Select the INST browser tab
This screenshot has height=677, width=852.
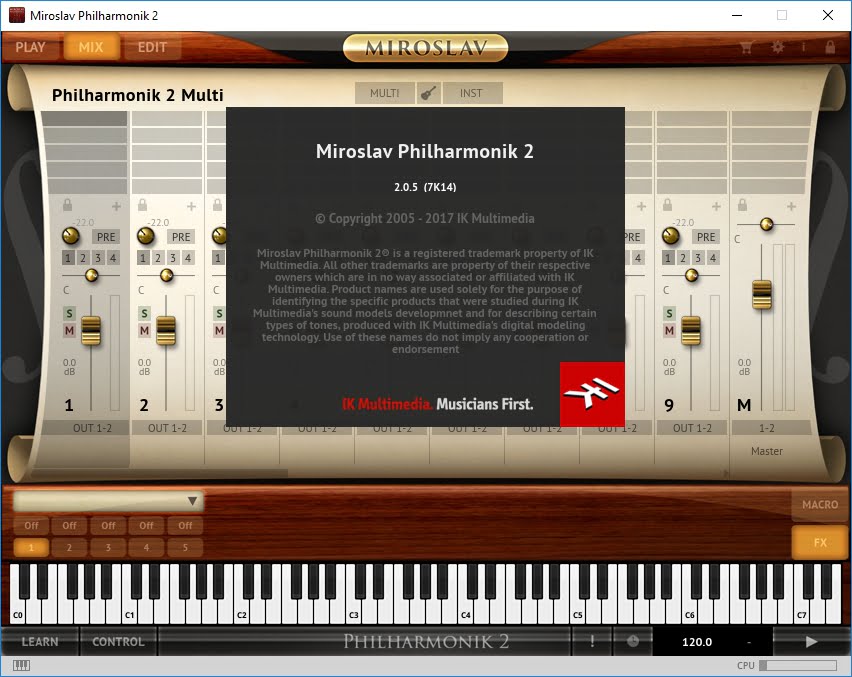[472, 93]
